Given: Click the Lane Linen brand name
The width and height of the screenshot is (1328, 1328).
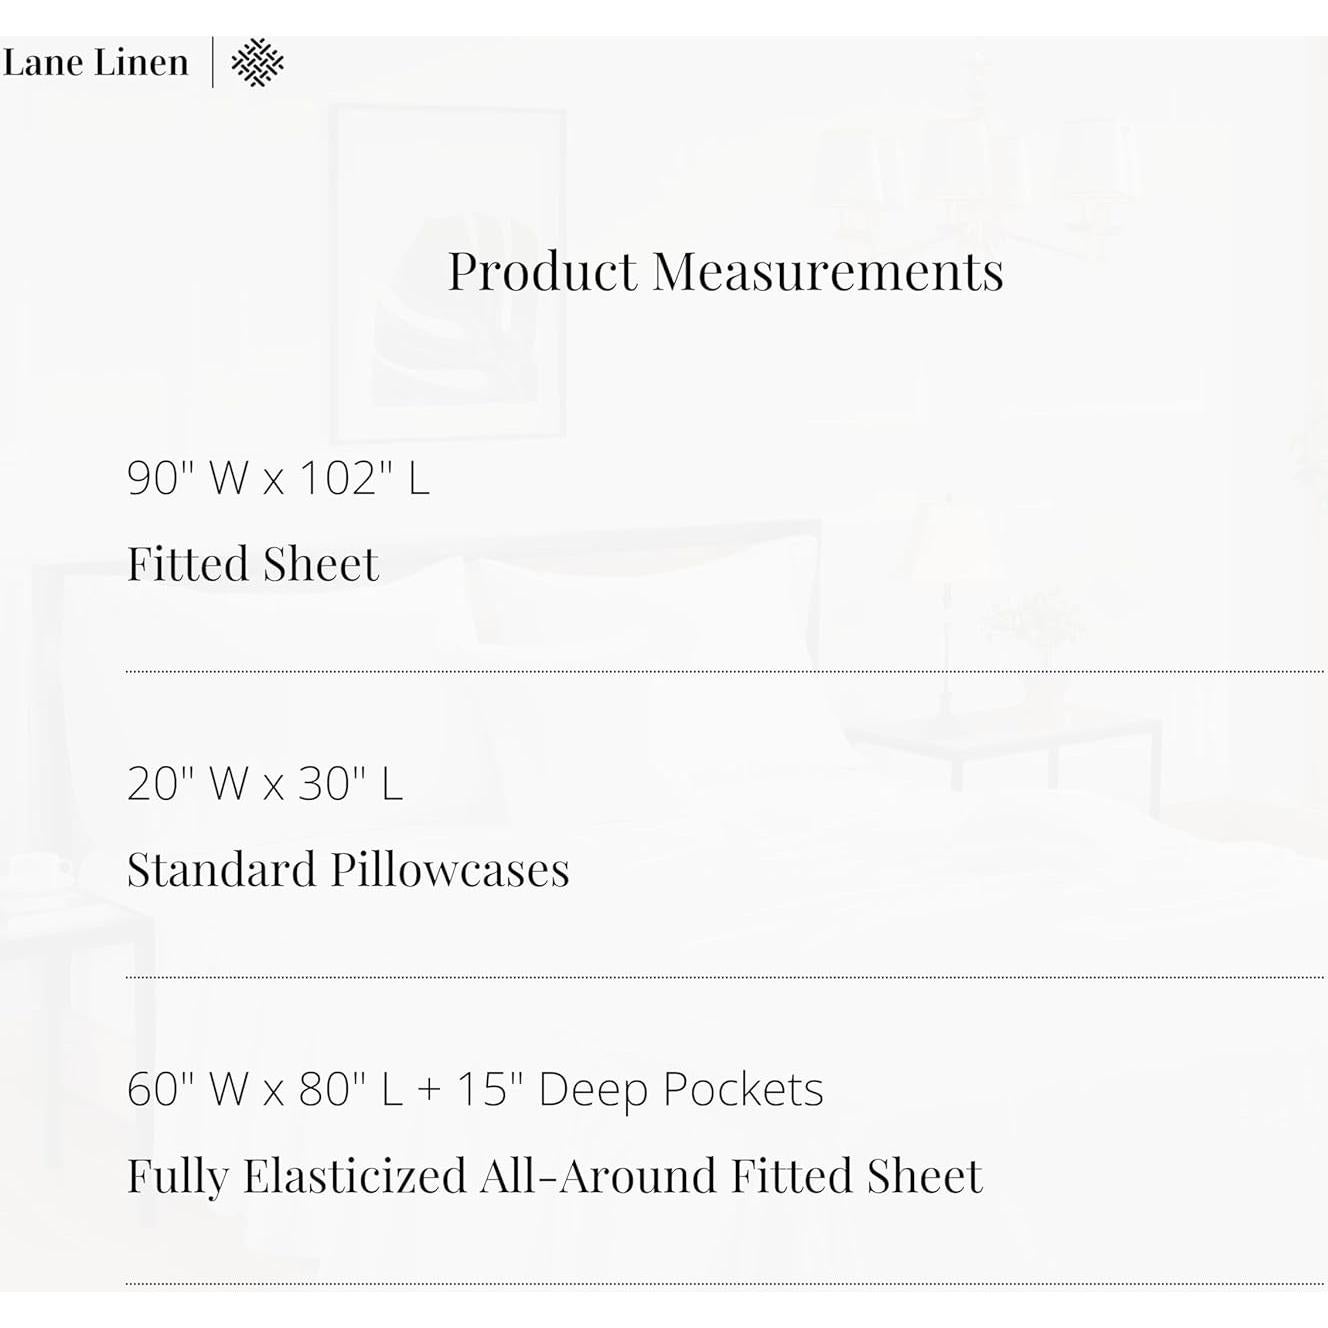Looking at the screenshot, I should point(95,63).
